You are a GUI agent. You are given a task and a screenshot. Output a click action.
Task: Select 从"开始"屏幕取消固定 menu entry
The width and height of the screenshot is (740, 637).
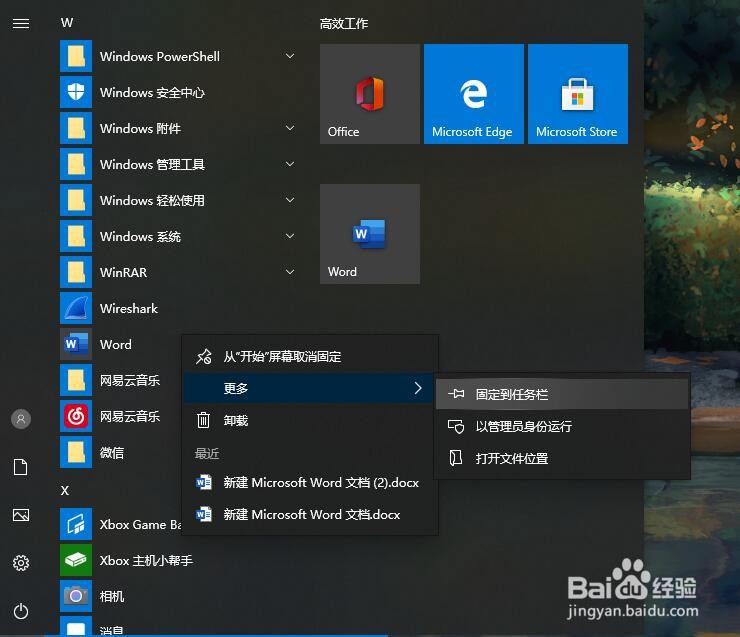pyautogui.click(x=310, y=357)
